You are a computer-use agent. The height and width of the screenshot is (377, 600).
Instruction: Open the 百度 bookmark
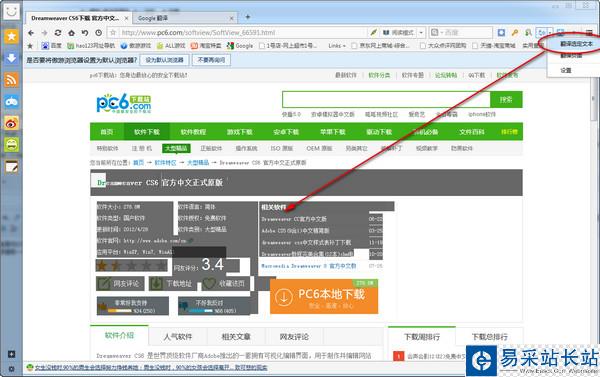pyautogui.click(x=52, y=46)
